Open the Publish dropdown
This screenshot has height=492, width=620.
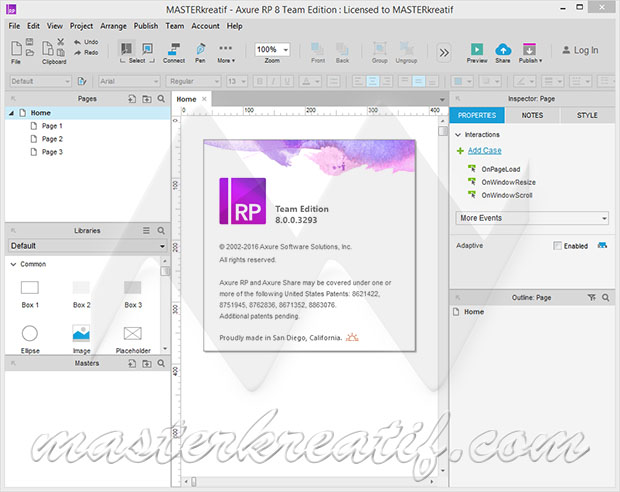pos(530,53)
